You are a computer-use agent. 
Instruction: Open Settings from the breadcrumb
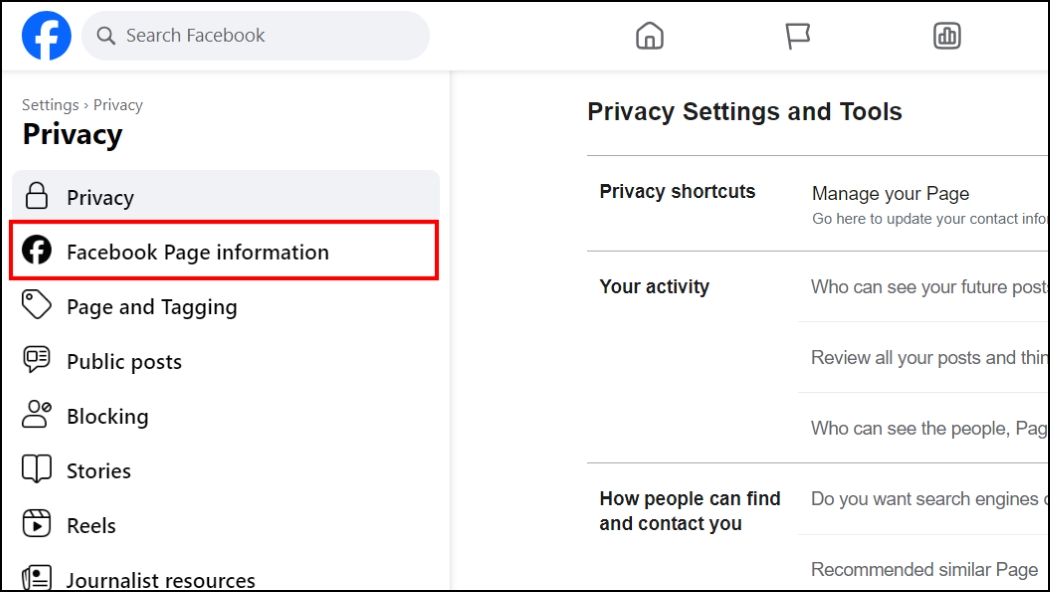click(49, 104)
